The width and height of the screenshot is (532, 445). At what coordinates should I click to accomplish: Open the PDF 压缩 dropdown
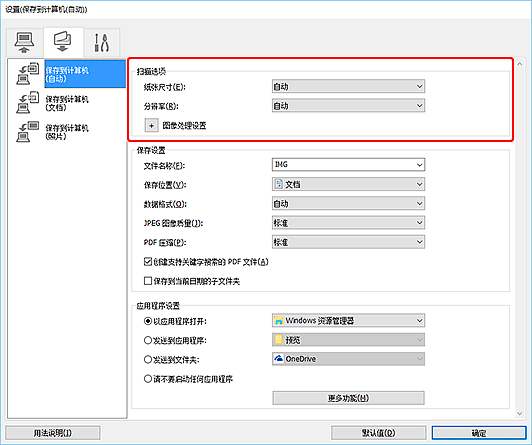click(348, 242)
